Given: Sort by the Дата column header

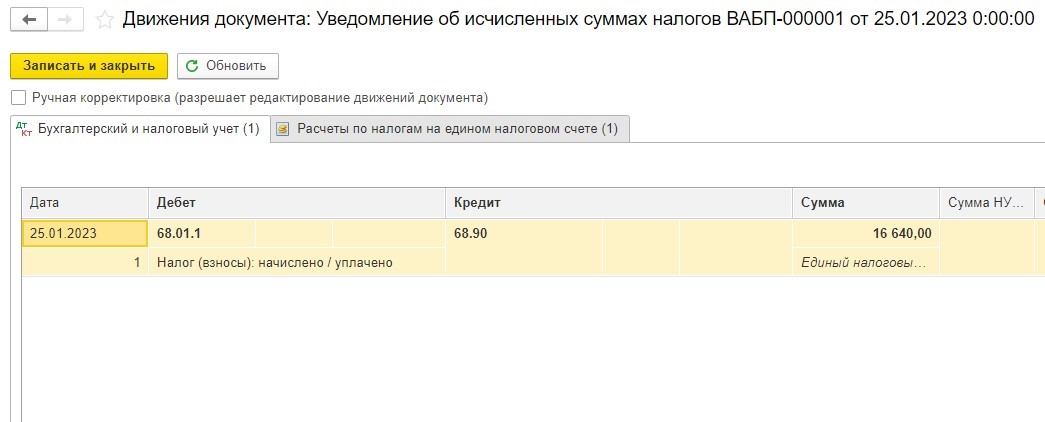Looking at the screenshot, I should click(85, 203).
